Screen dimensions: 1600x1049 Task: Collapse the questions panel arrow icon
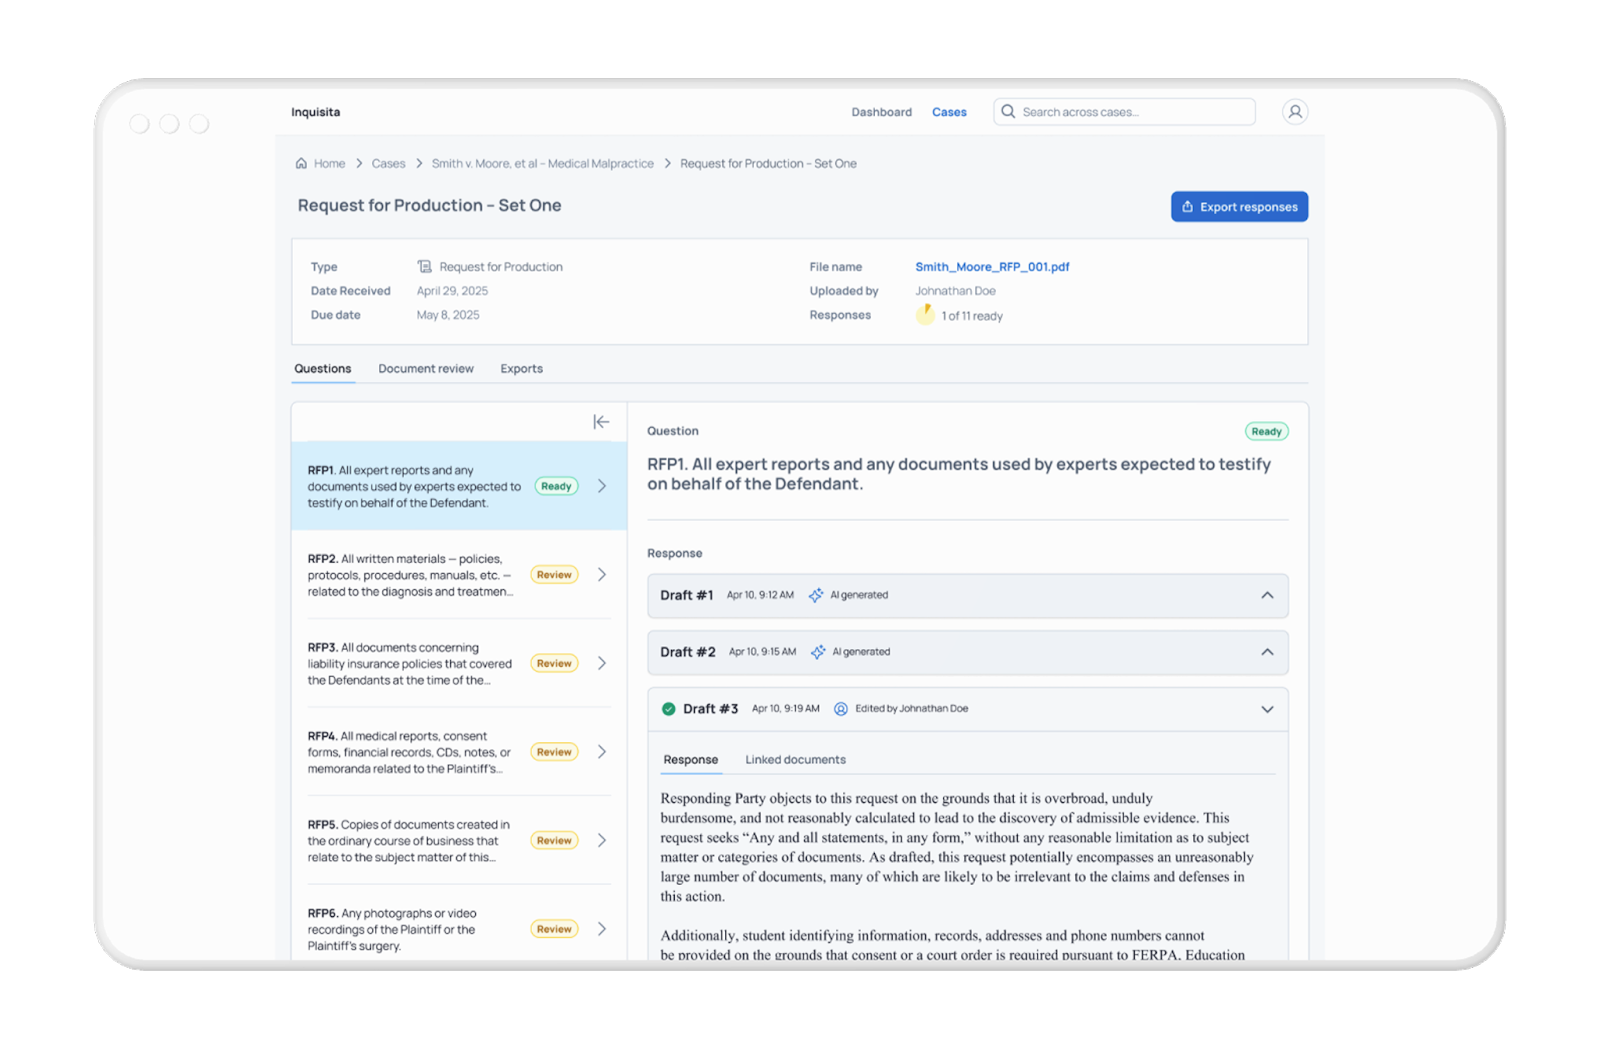click(x=601, y=422)
